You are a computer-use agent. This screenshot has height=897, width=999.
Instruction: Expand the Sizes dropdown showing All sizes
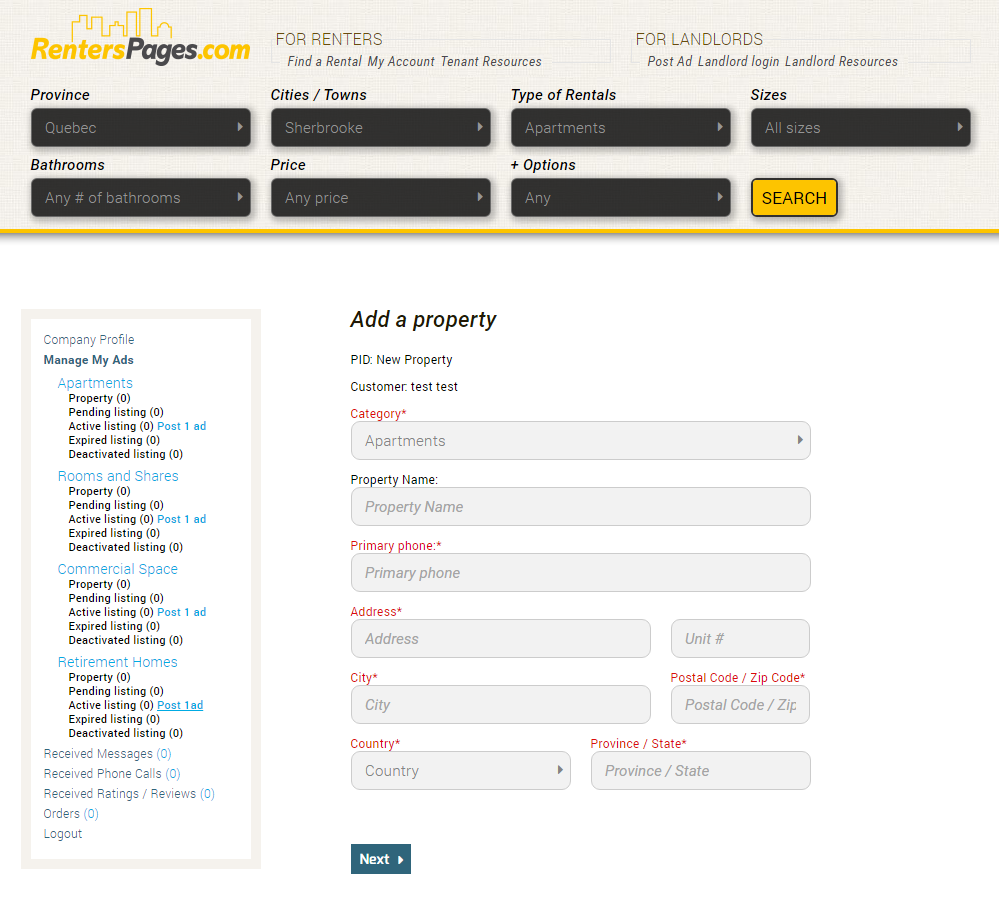861,127
